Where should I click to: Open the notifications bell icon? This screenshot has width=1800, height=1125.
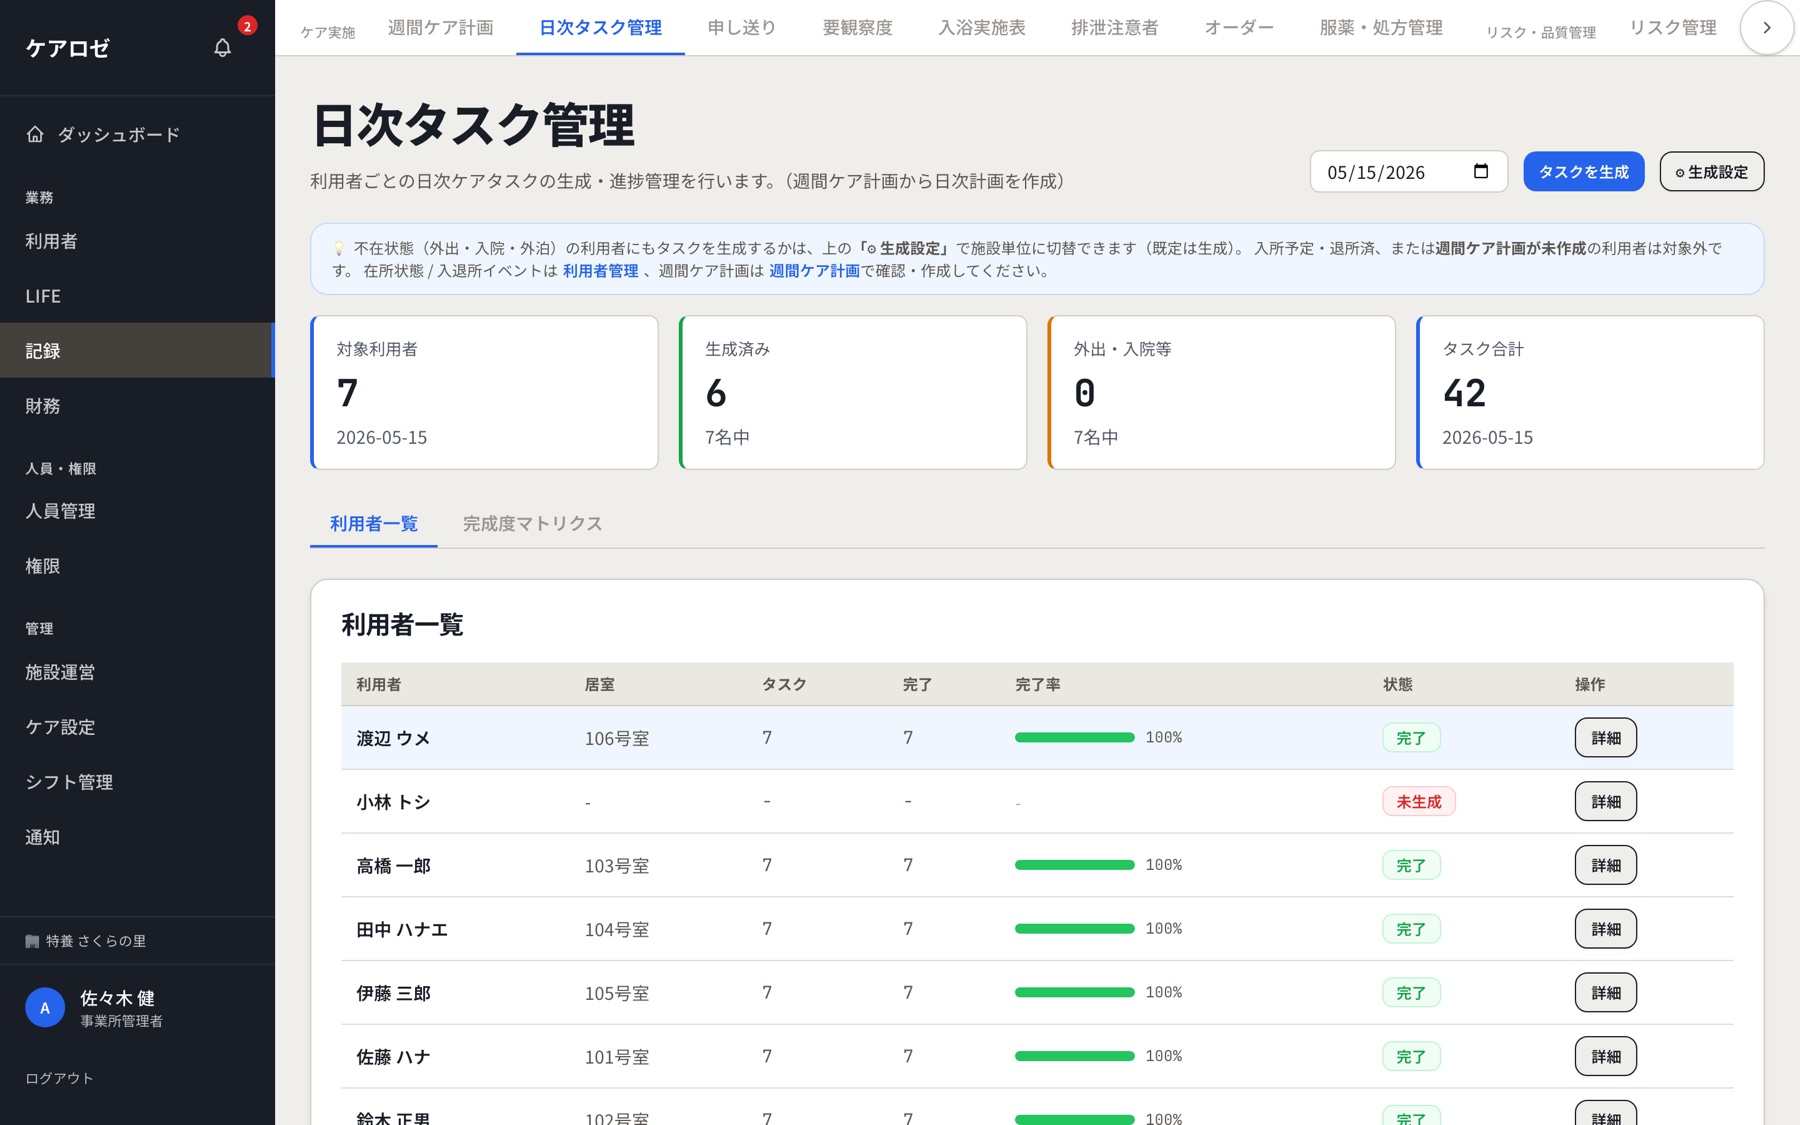point(222,47)
